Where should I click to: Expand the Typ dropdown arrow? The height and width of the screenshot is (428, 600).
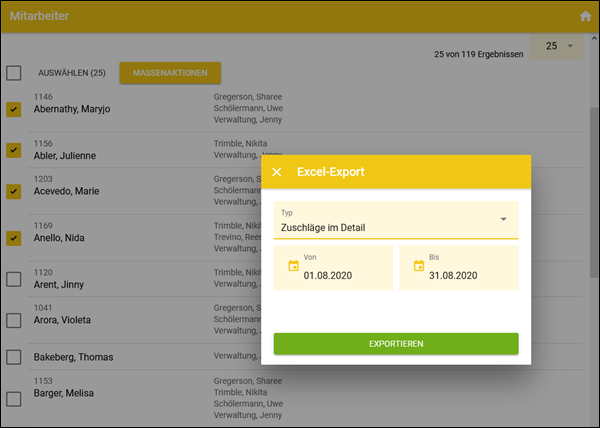[x=503, y=219]
